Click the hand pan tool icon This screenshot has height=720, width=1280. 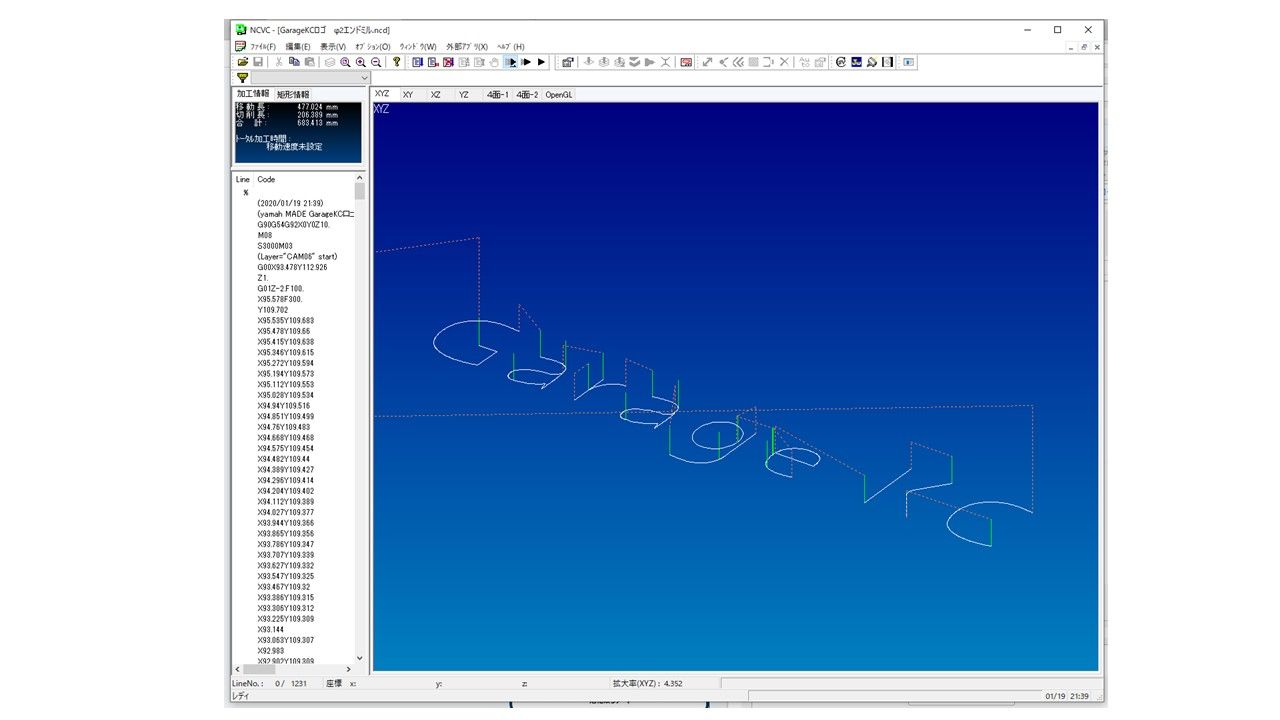pos(494,62)
